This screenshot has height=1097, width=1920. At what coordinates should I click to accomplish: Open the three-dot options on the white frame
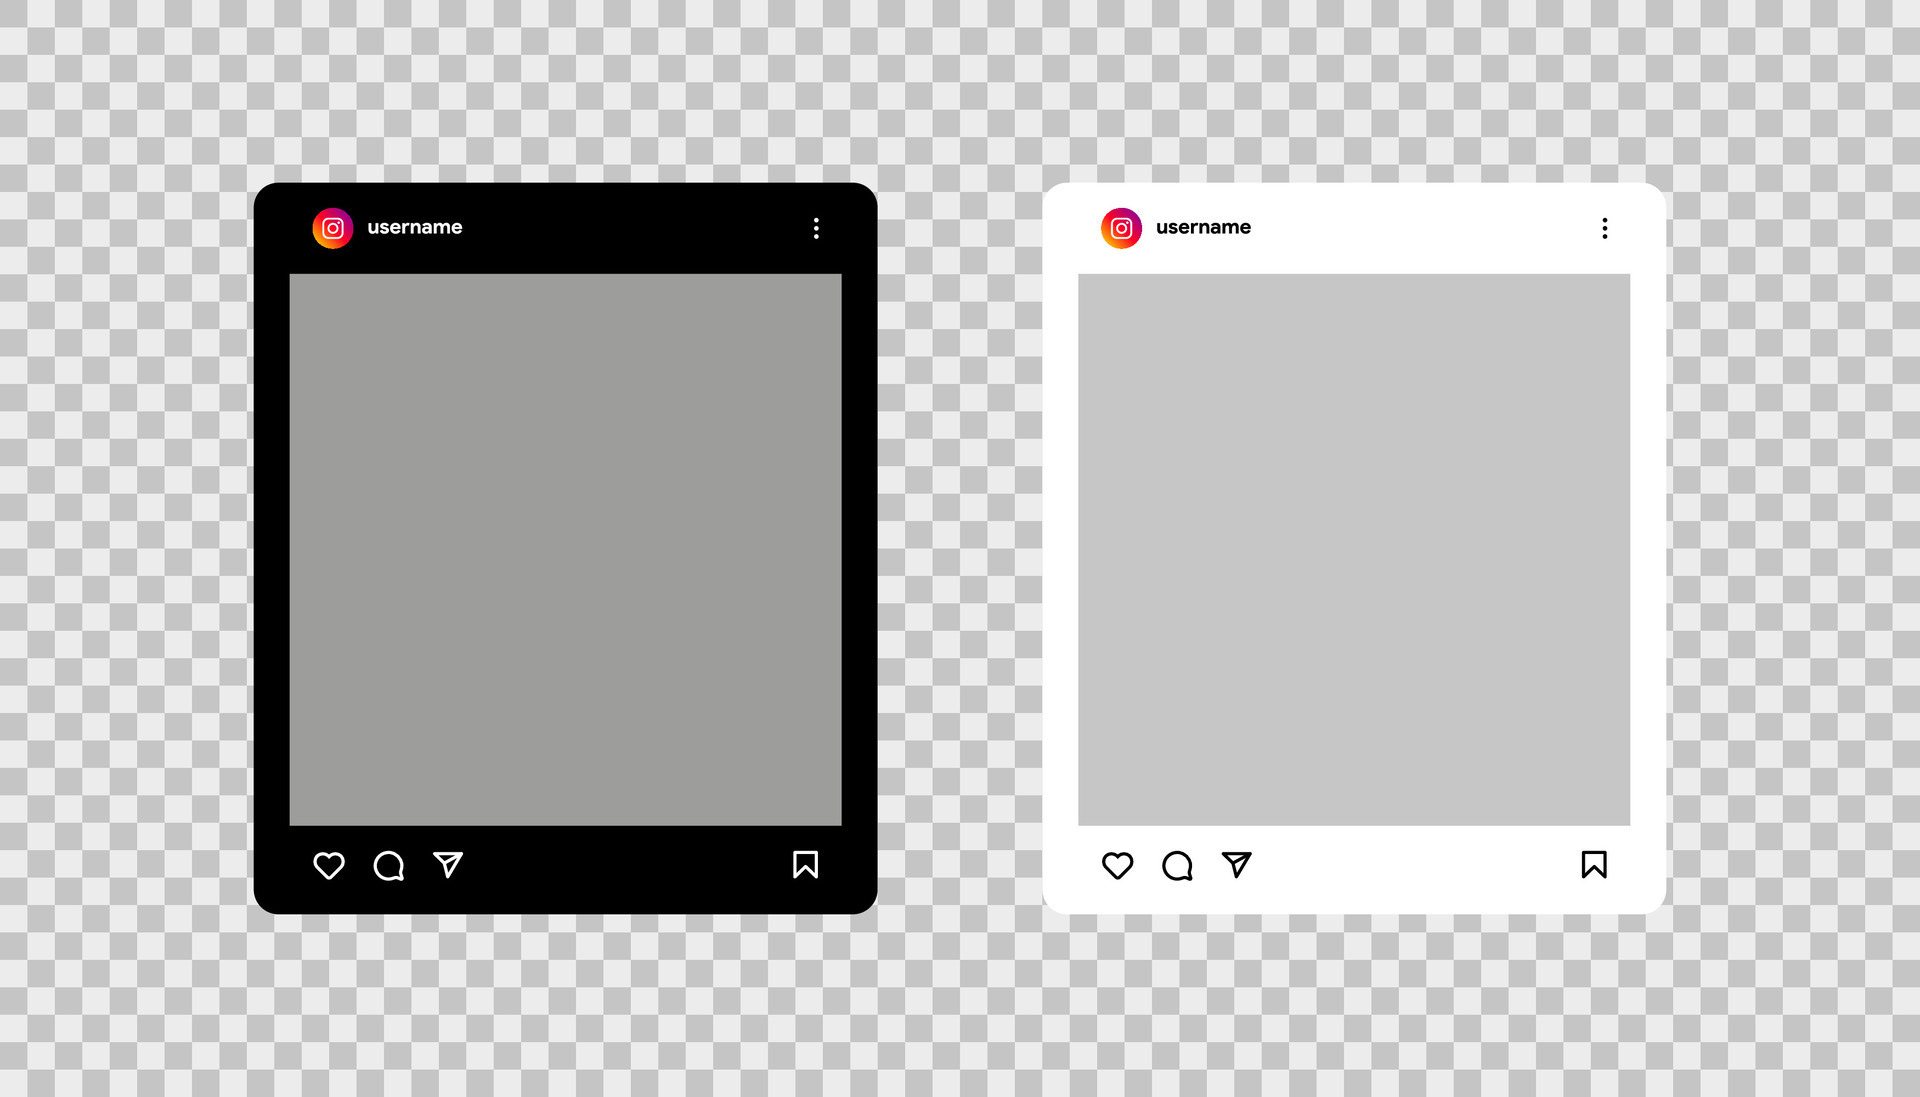[x=1605, y=228]
